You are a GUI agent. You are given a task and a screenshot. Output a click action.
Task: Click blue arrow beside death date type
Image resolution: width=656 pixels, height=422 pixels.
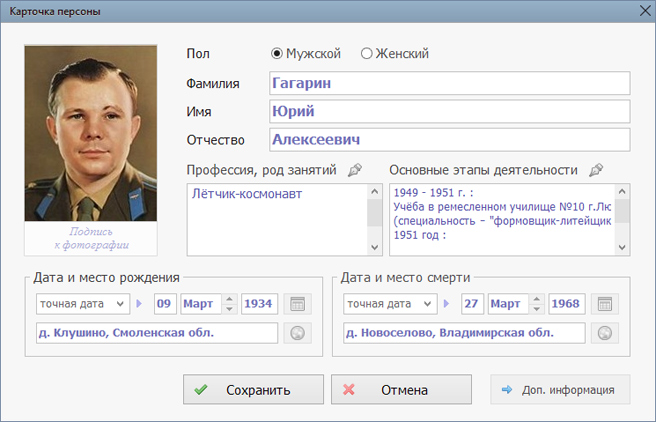[x=446, y=304]
